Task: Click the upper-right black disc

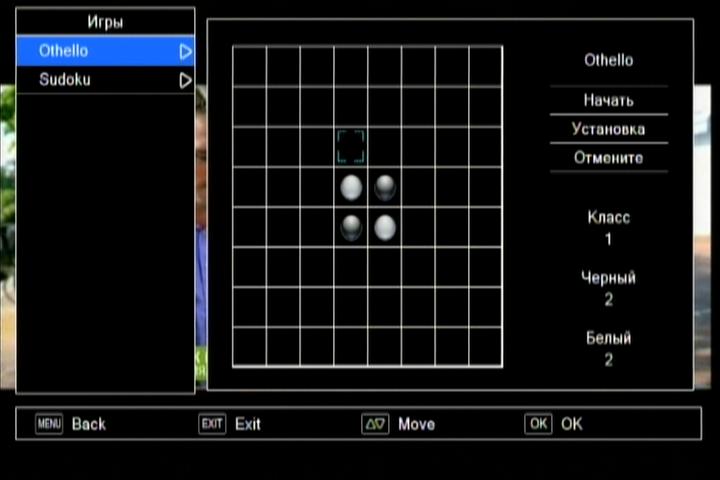Action: tap(385, 187)
